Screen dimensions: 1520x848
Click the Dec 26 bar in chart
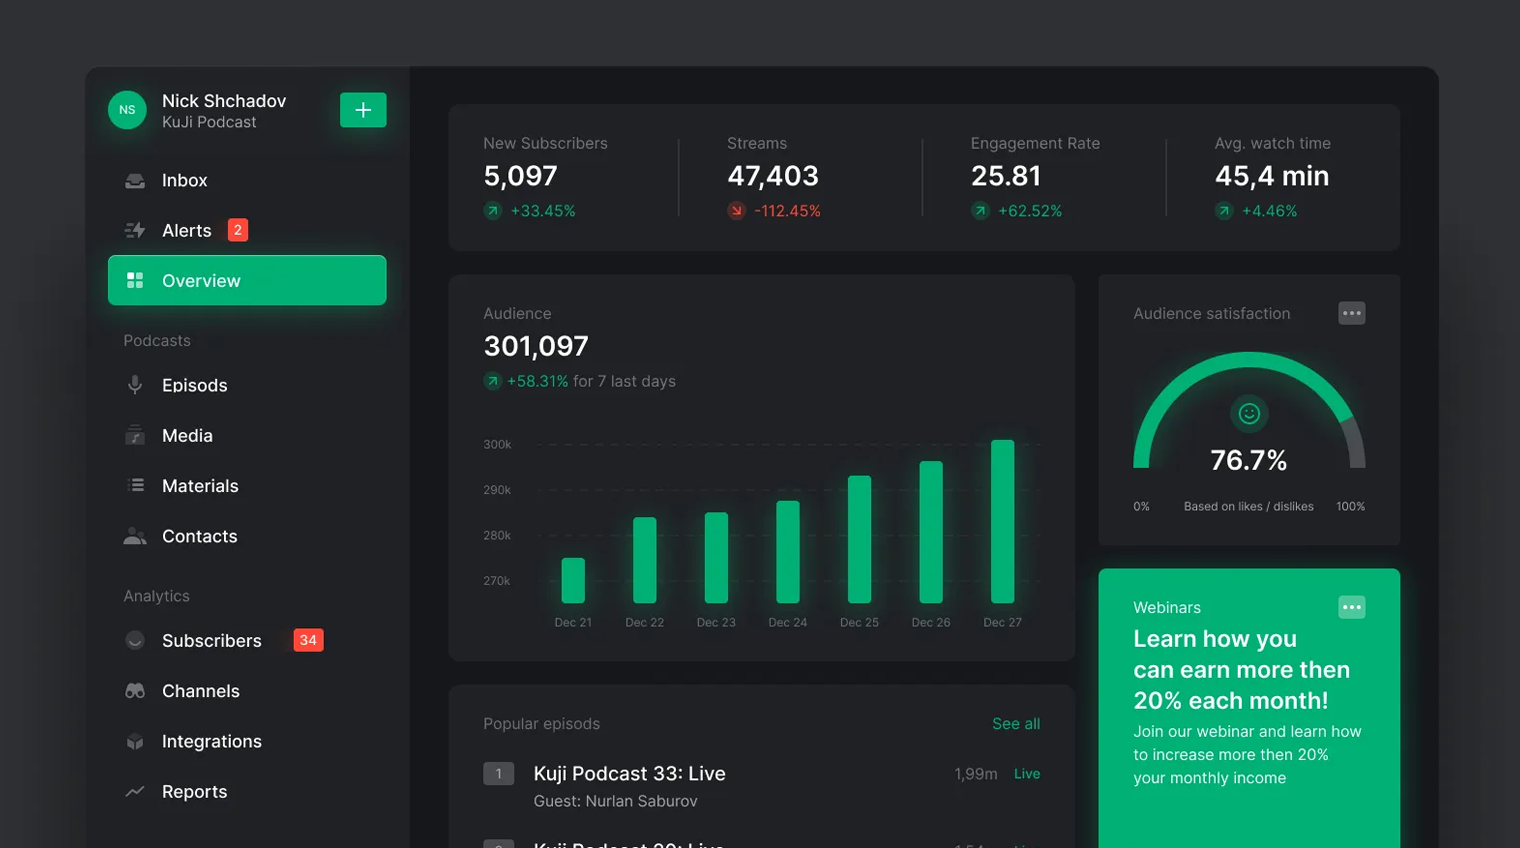[x=931, y=532]
